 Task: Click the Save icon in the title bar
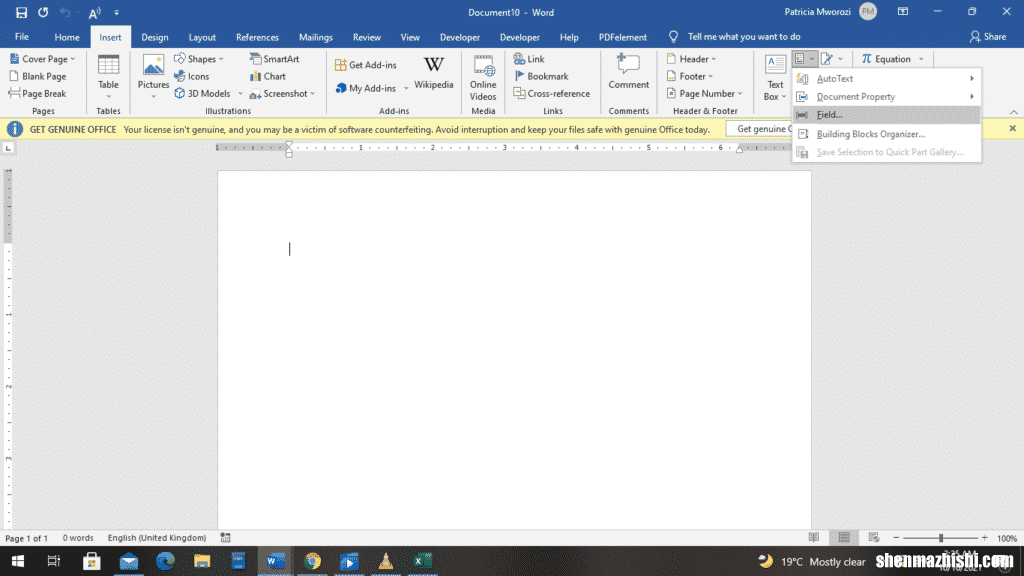21,12
